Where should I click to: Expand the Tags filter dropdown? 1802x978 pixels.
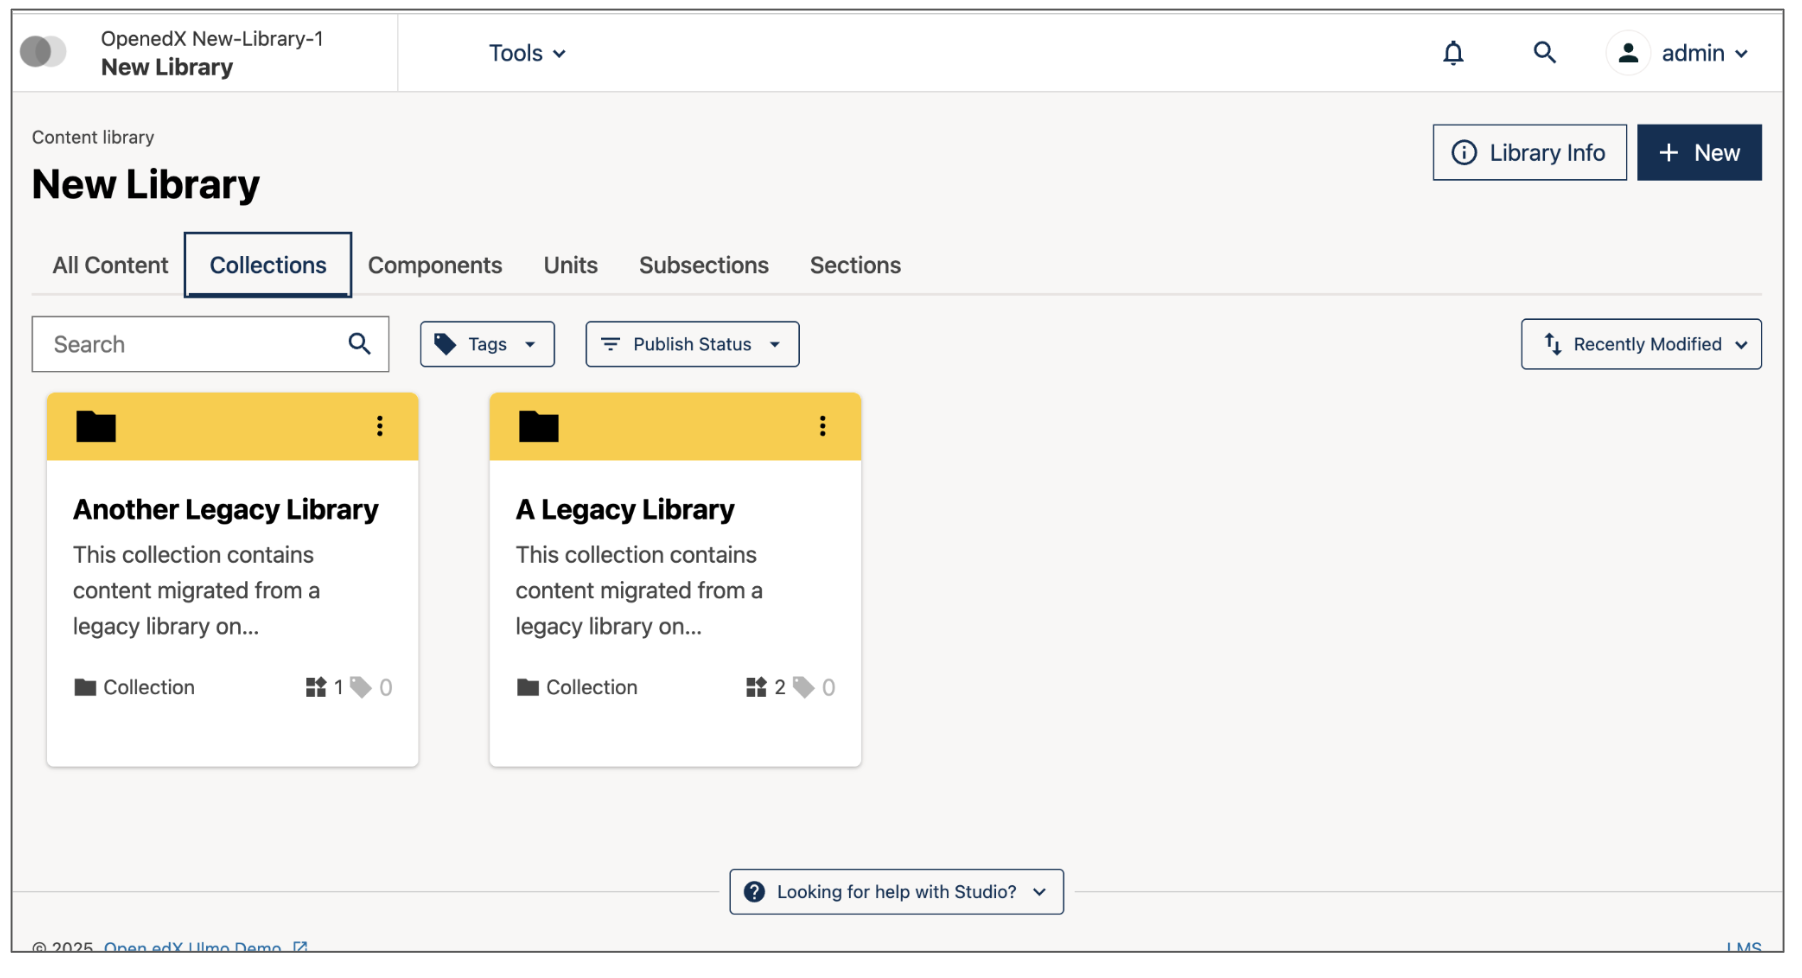coord(487,344)
